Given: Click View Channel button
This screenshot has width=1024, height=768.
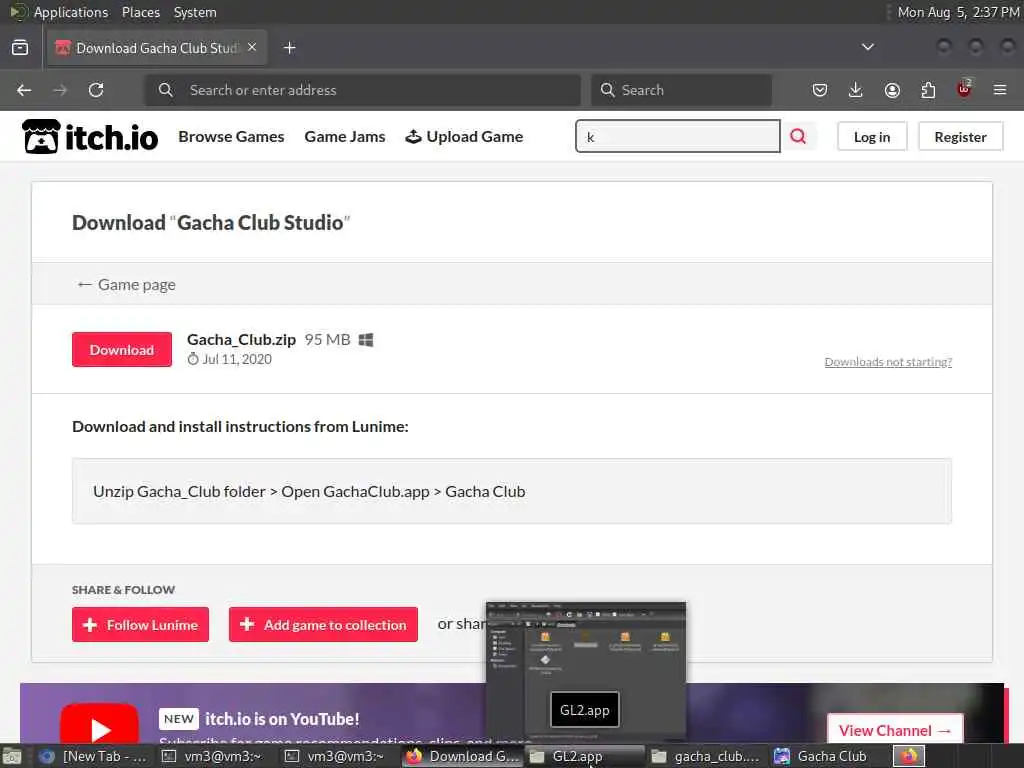Looking at the screenshot, I should [895, 729].
